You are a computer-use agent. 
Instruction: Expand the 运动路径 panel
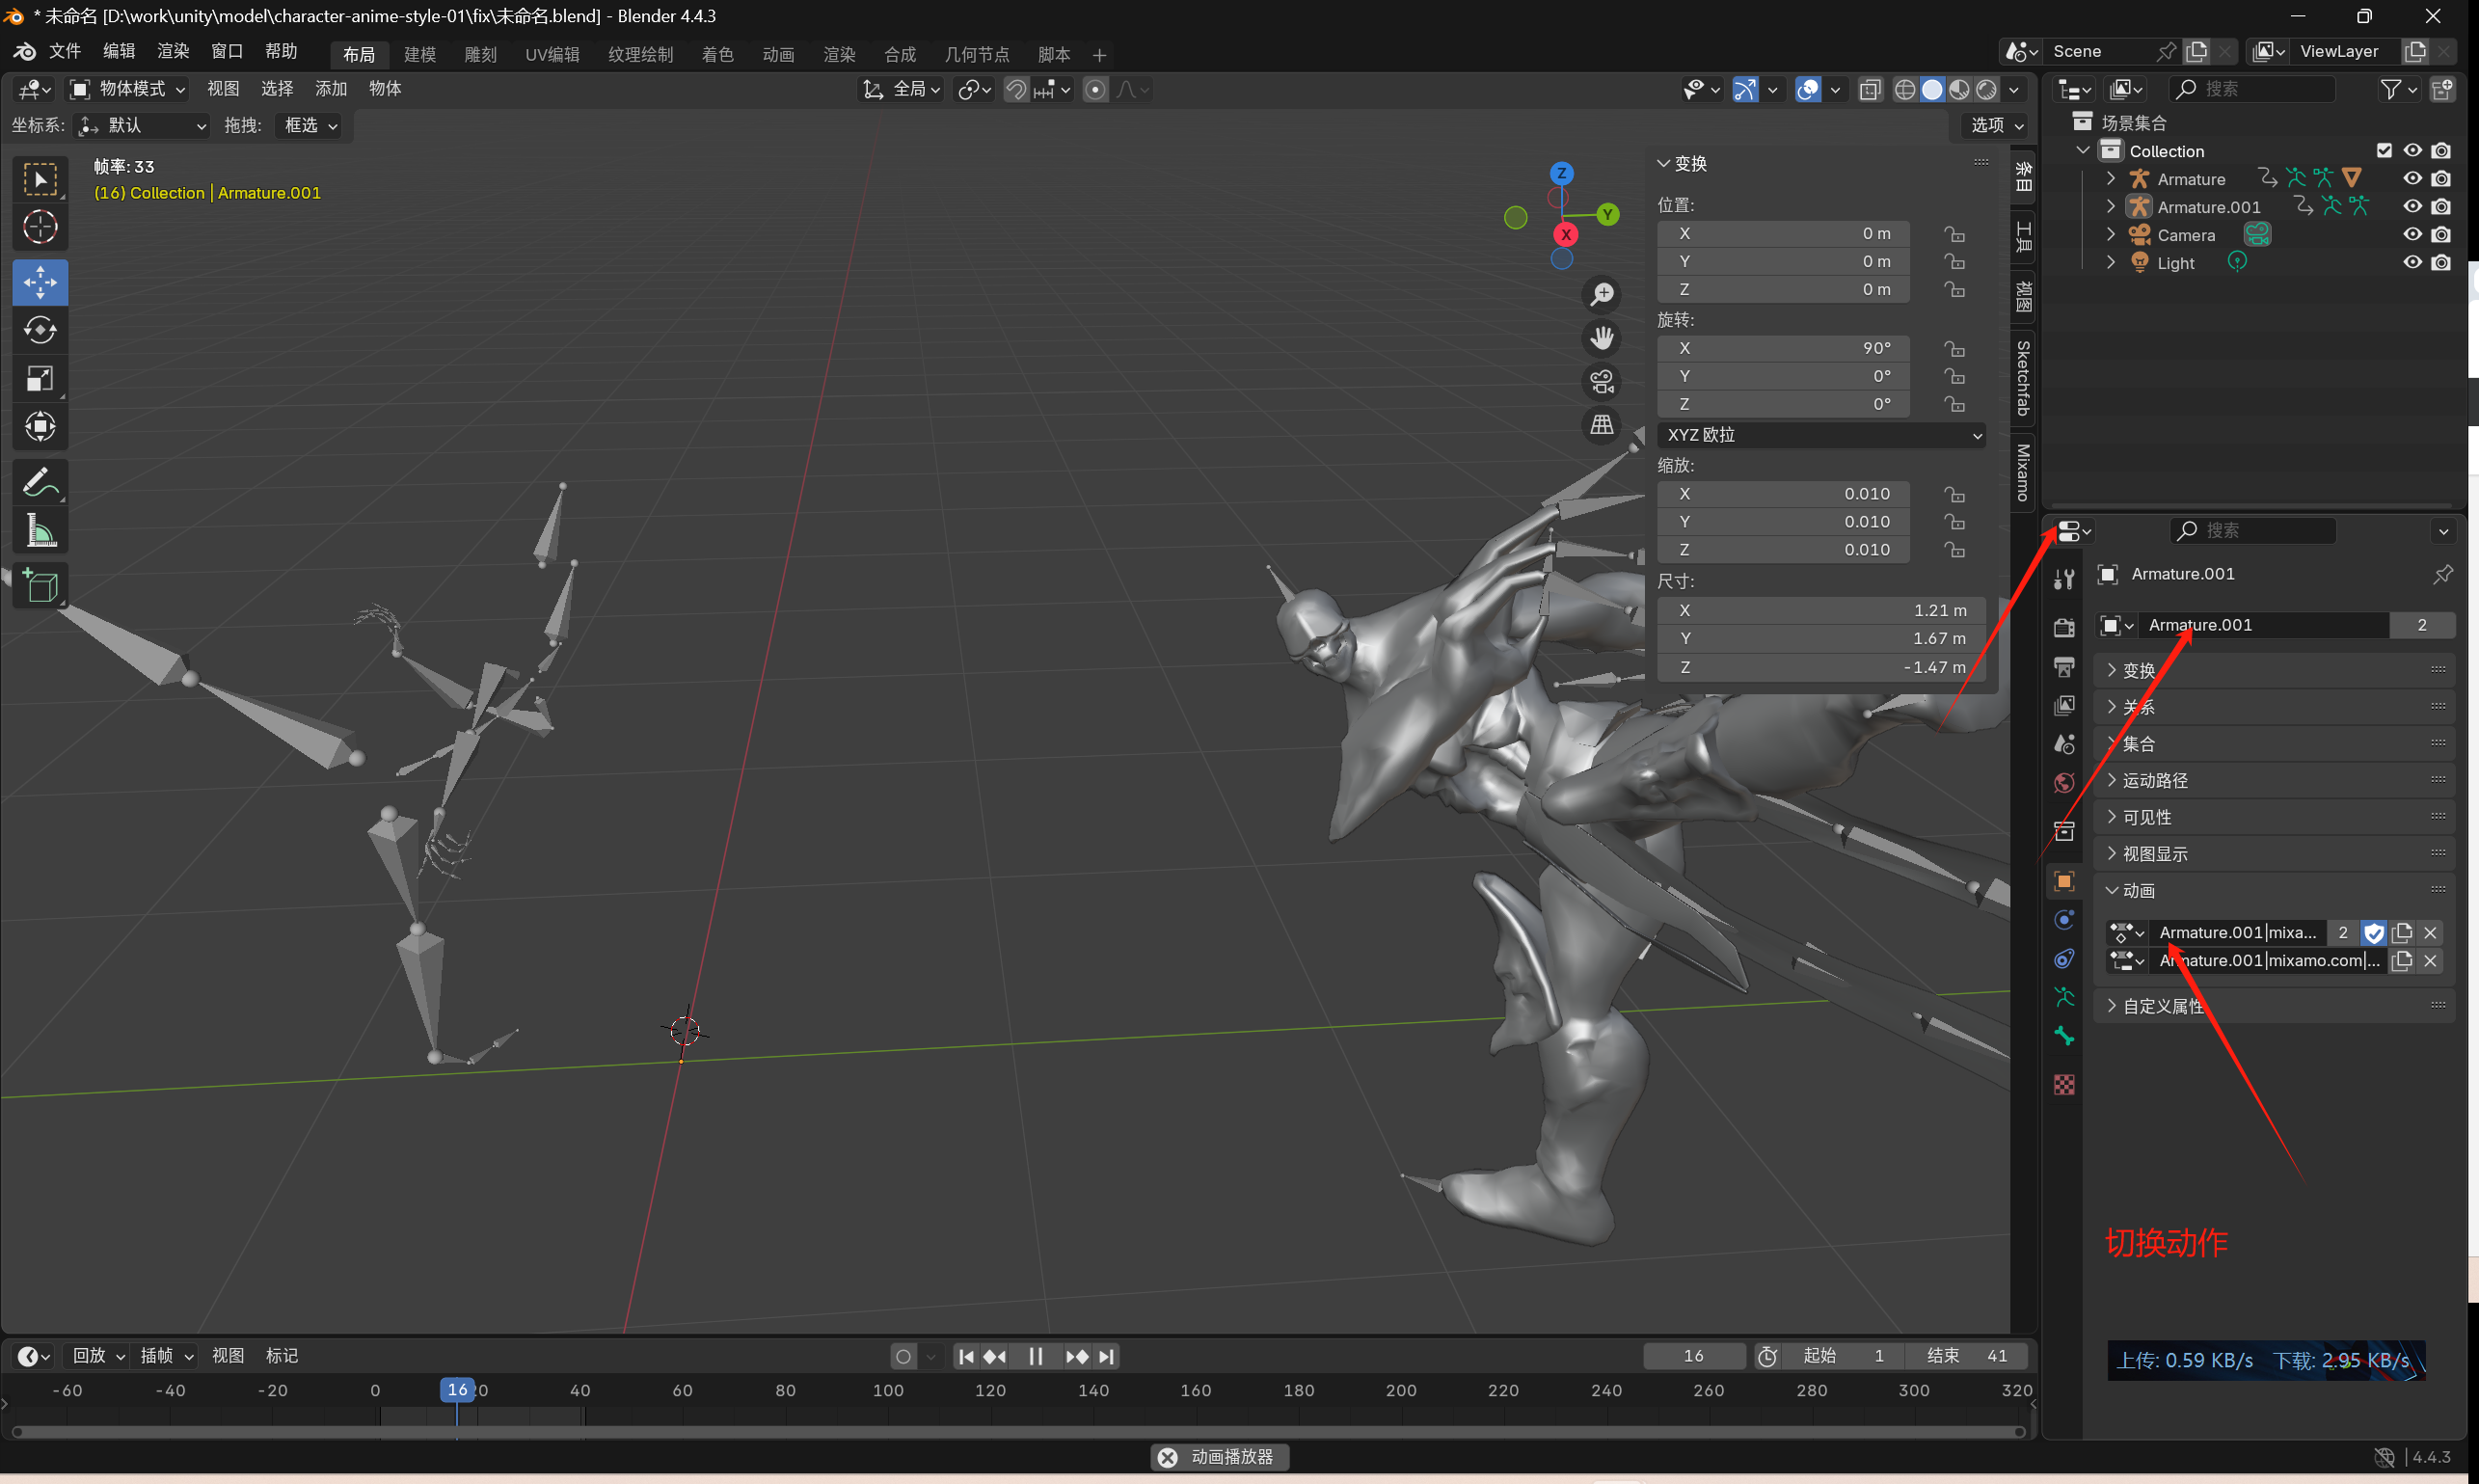click(x=2155, y=780)
